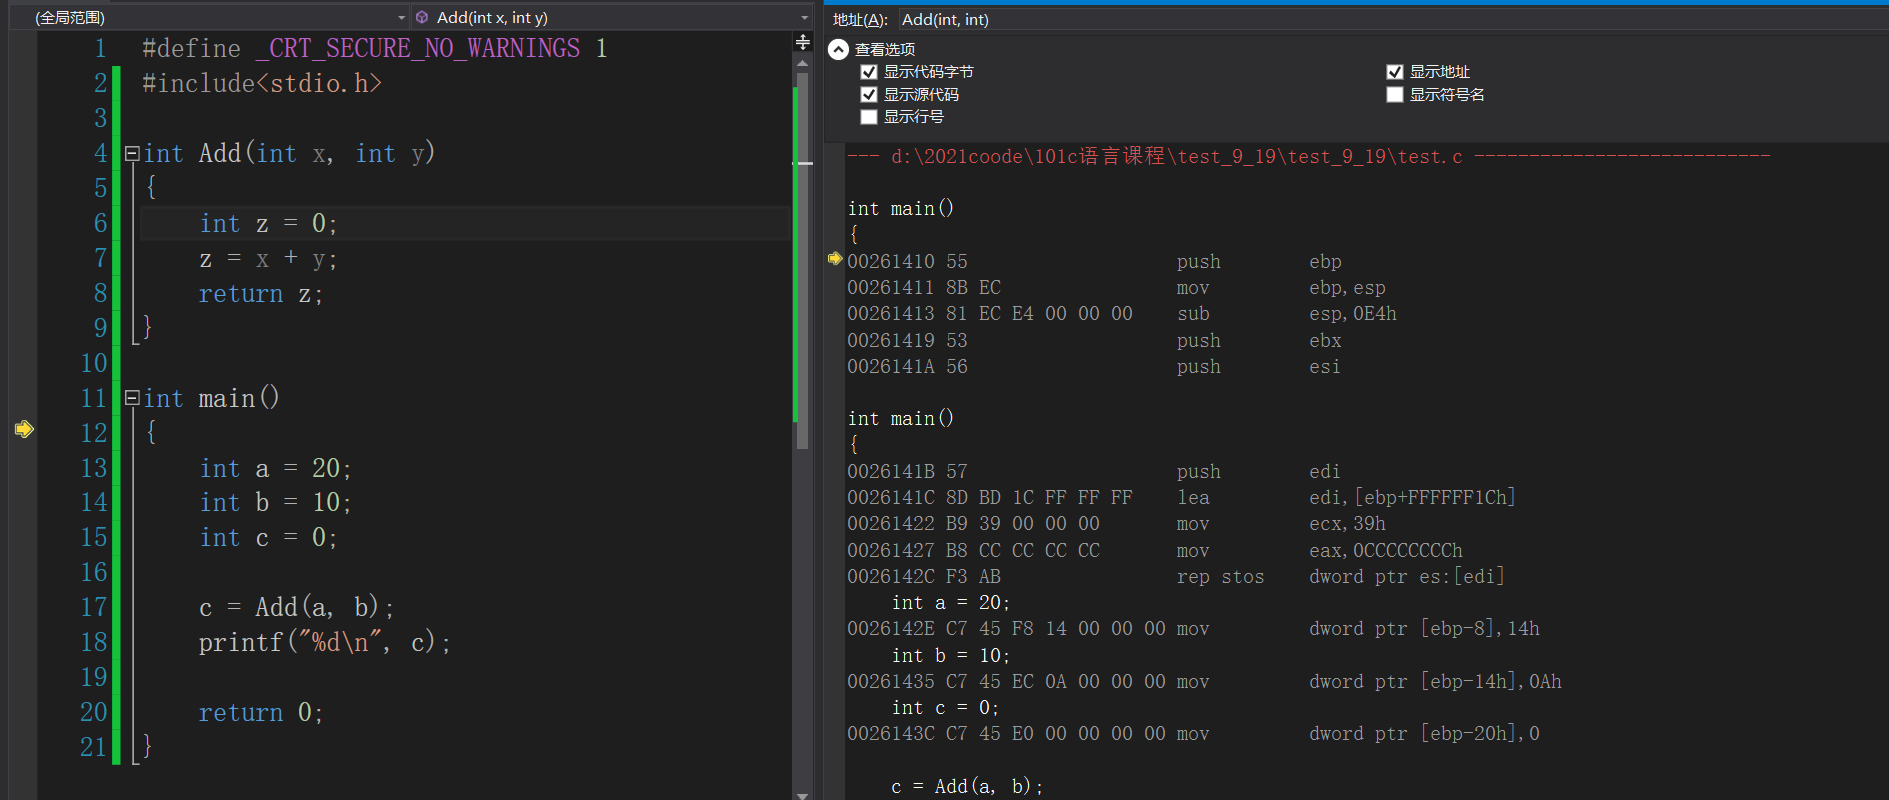The height and width of the screenshot is (800, 1889).
Task: Collapse the 查看选项 section chevron
Action: (x=838, y=49)
